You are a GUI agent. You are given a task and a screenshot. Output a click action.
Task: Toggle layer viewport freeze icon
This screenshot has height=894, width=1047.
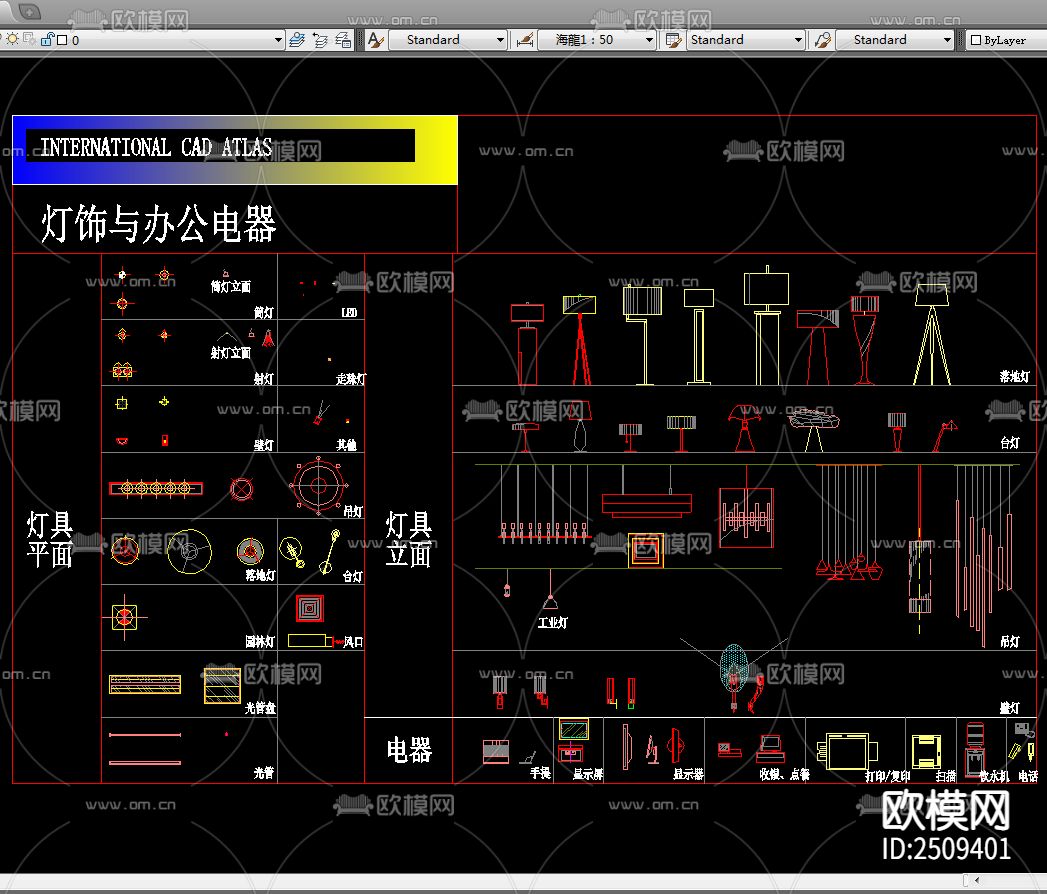click(x=29, y=40)
